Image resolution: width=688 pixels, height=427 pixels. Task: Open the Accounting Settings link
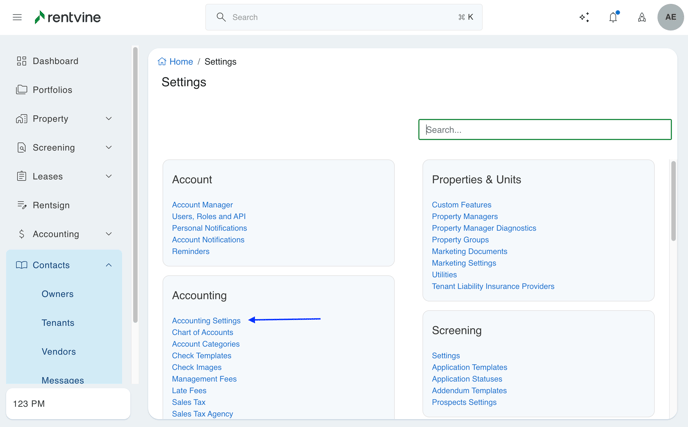206,321
